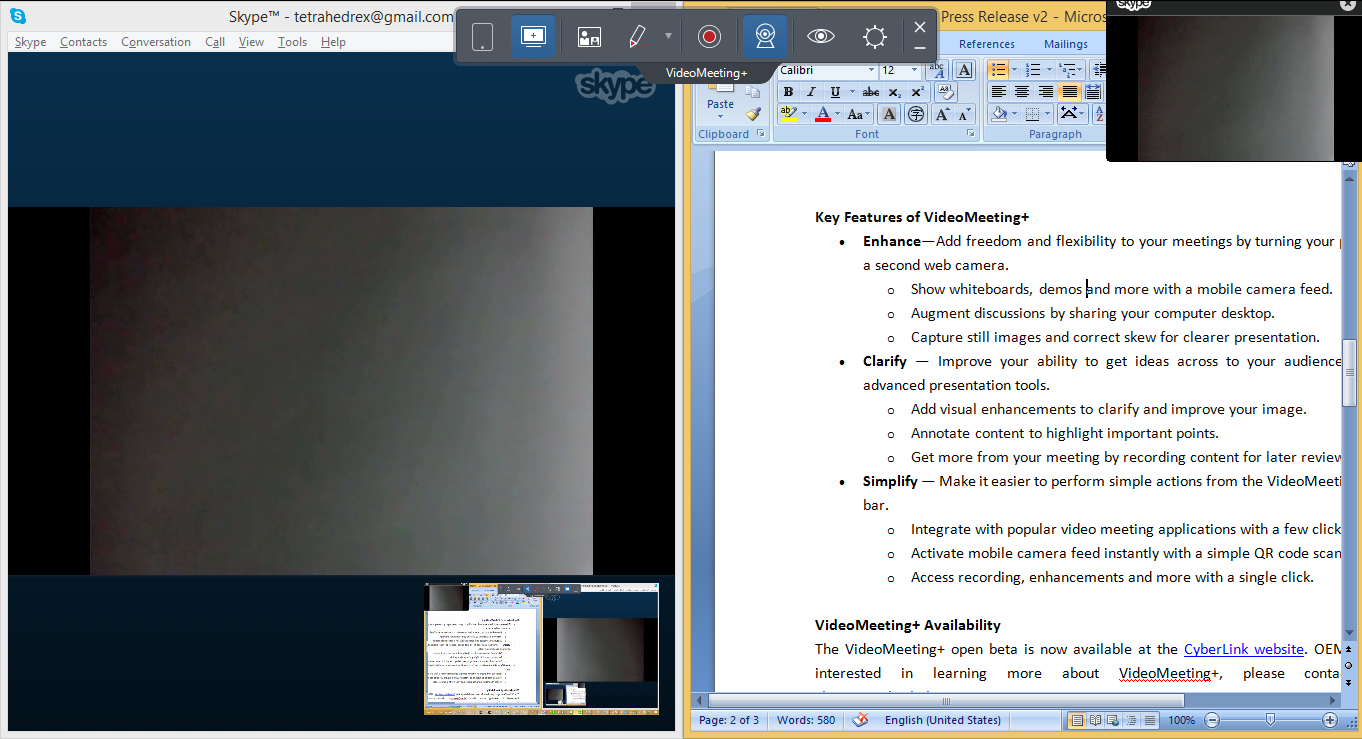Switch to the References tab in Word

(987, 44)
